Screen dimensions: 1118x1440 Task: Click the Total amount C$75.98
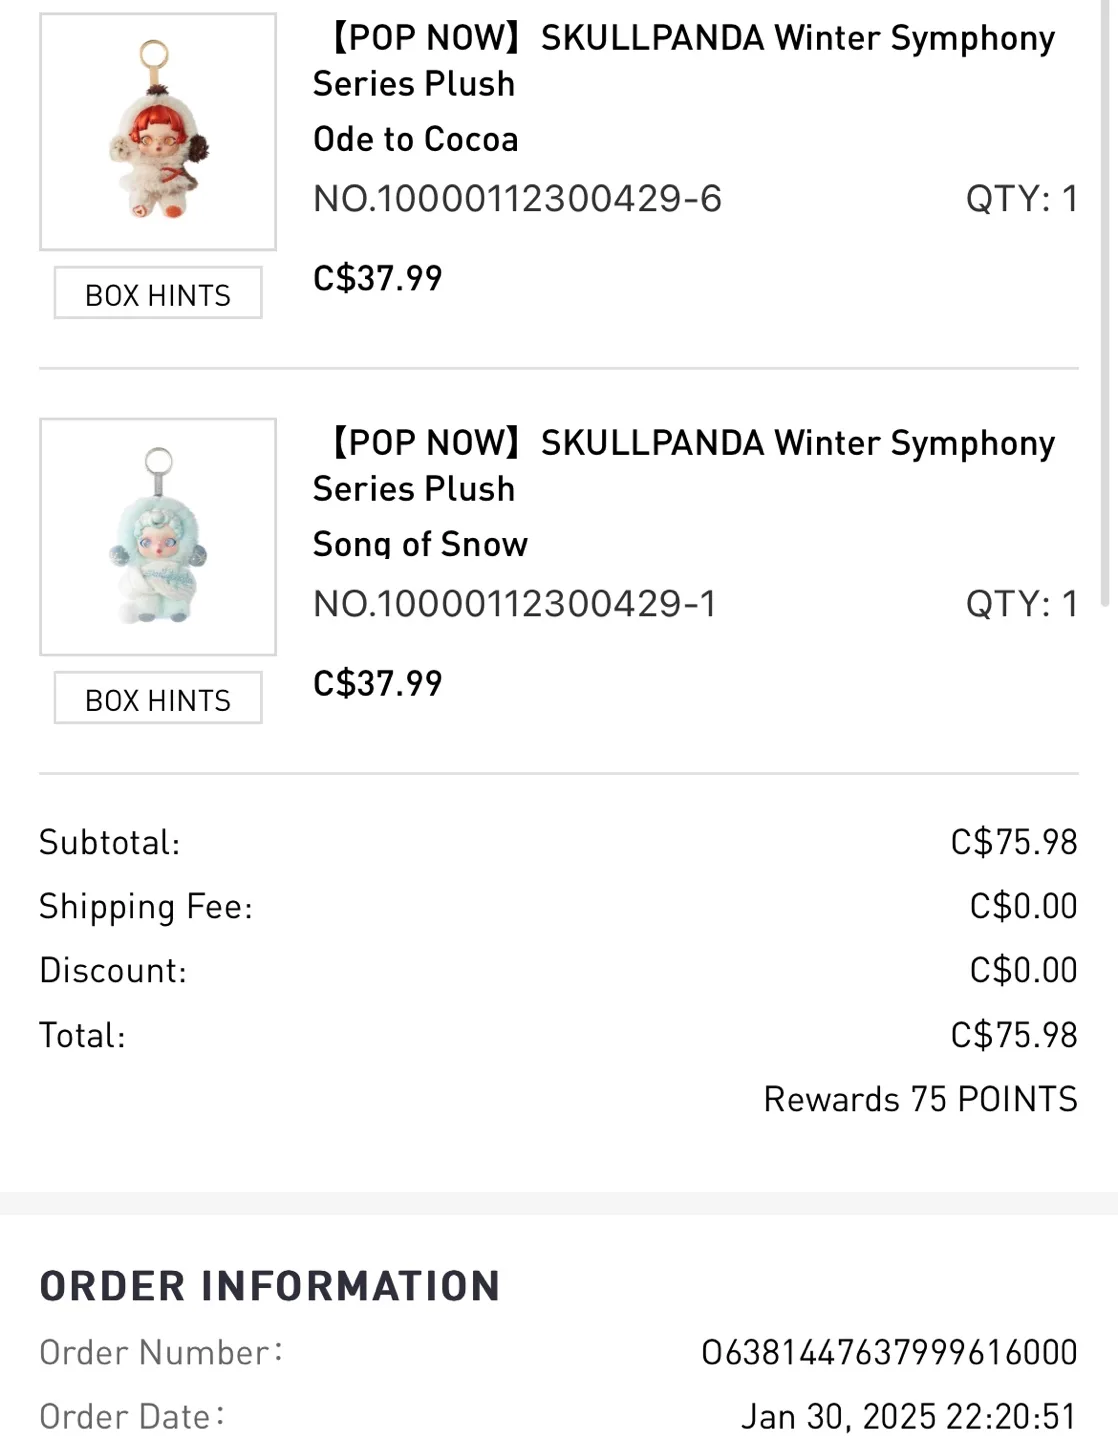[1015, 1034]
